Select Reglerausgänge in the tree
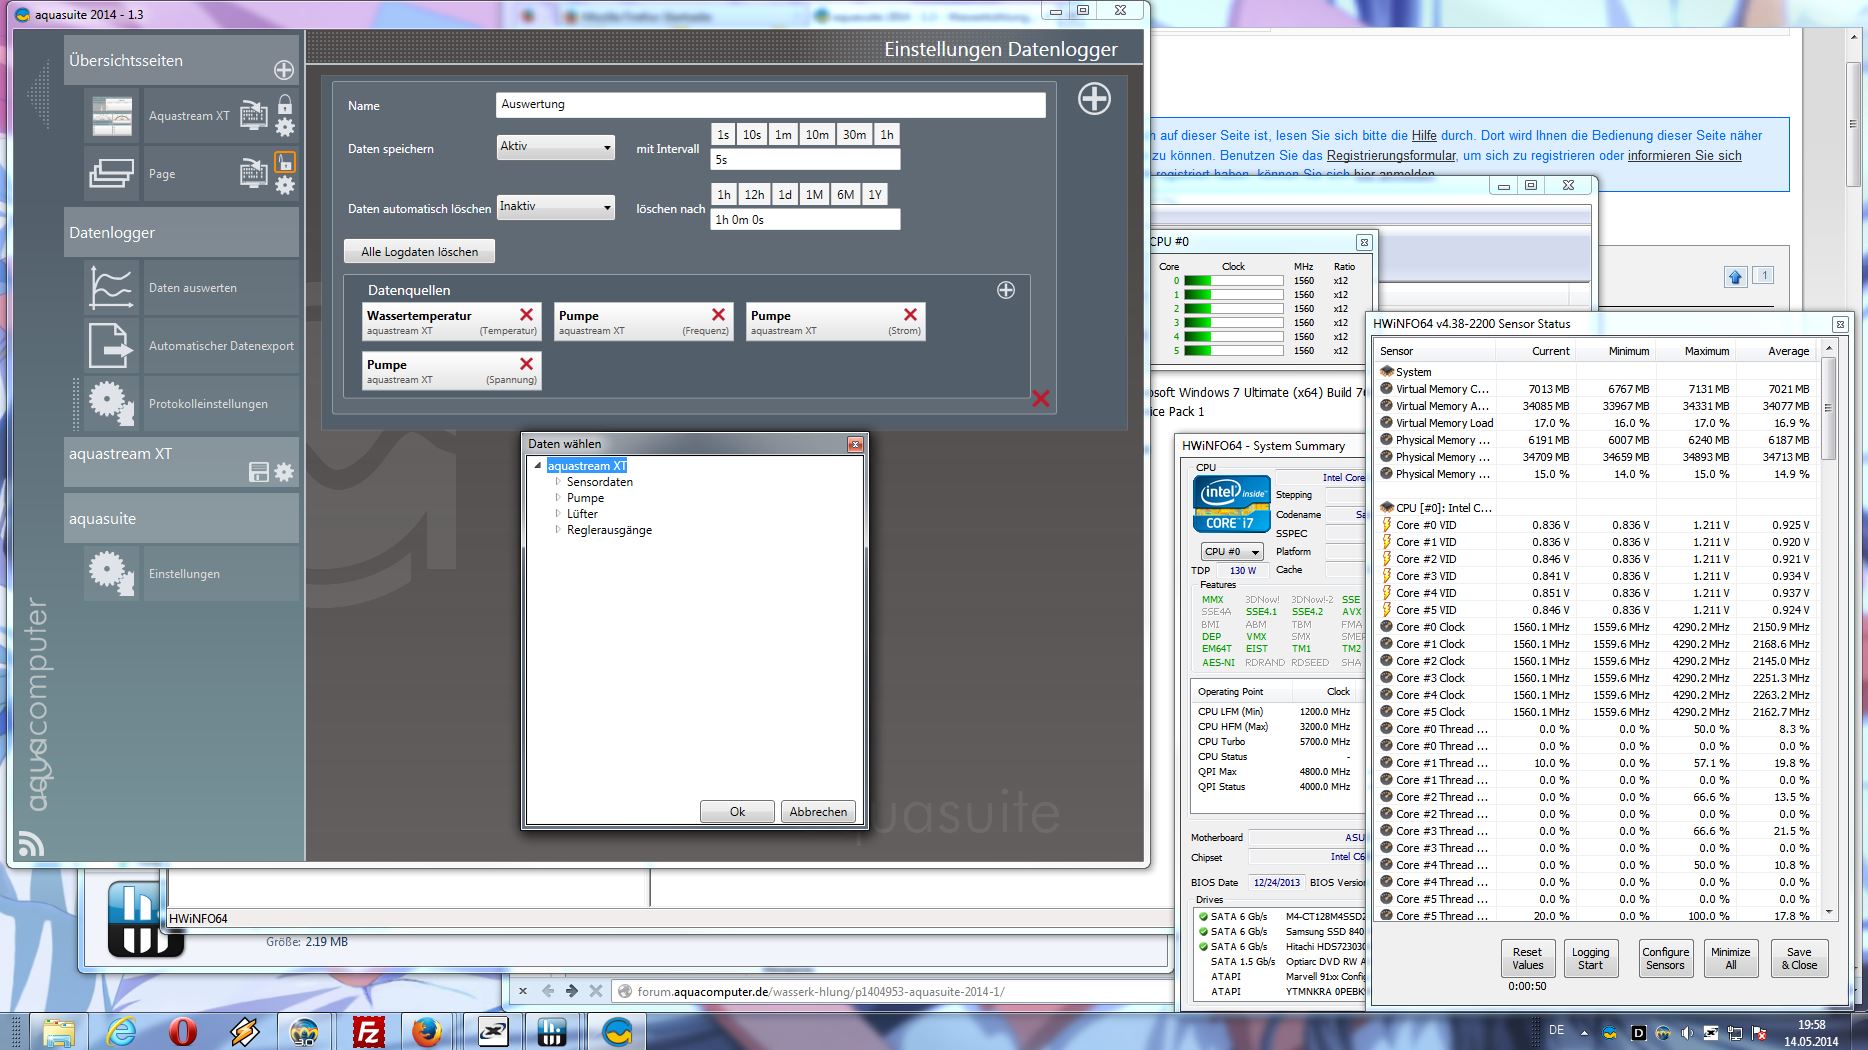1868x1050 pixels. click(x=609, y=530)
